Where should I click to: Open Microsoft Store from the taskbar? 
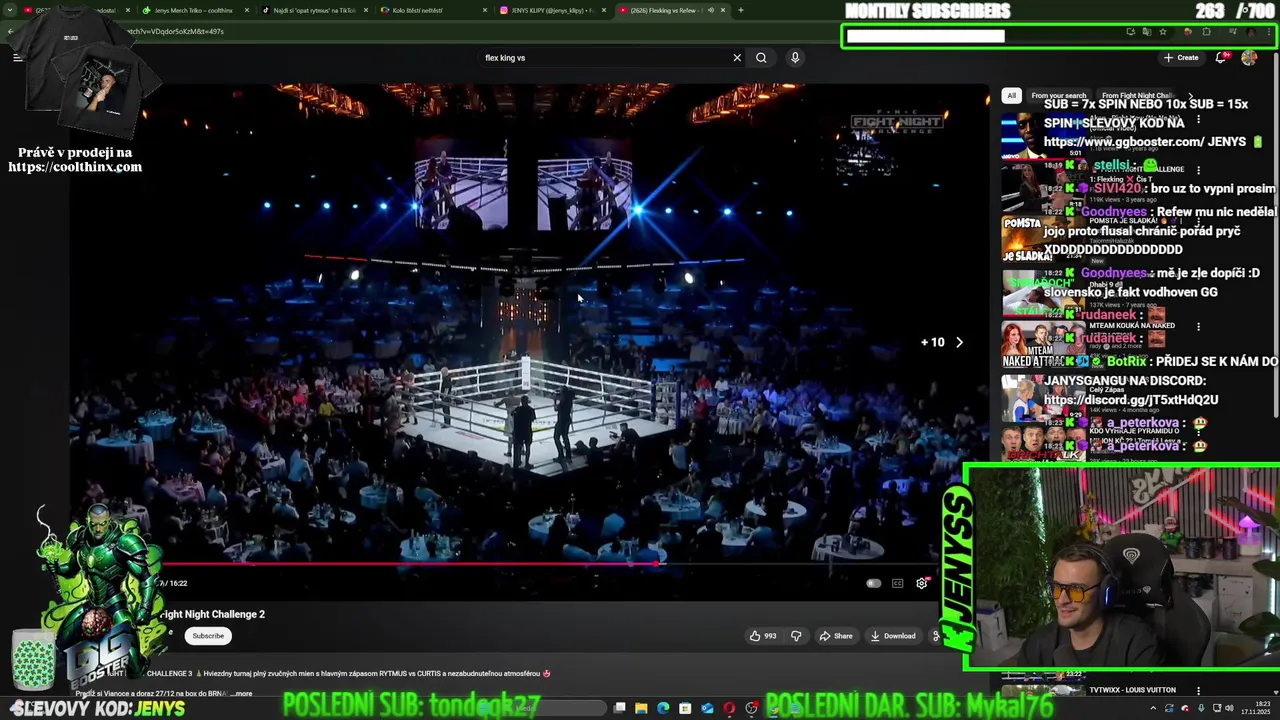tap(685, 708)
